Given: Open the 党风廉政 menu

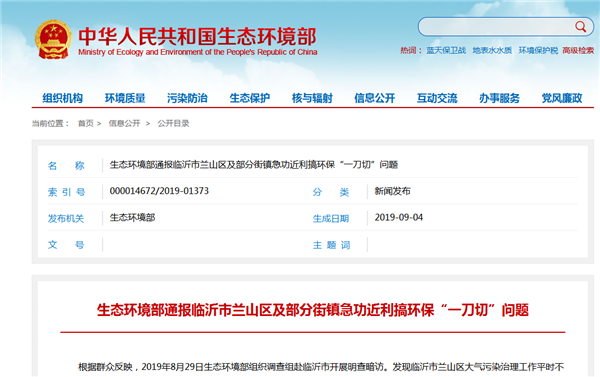Looking at the screenshot, I should coord(562,98).
